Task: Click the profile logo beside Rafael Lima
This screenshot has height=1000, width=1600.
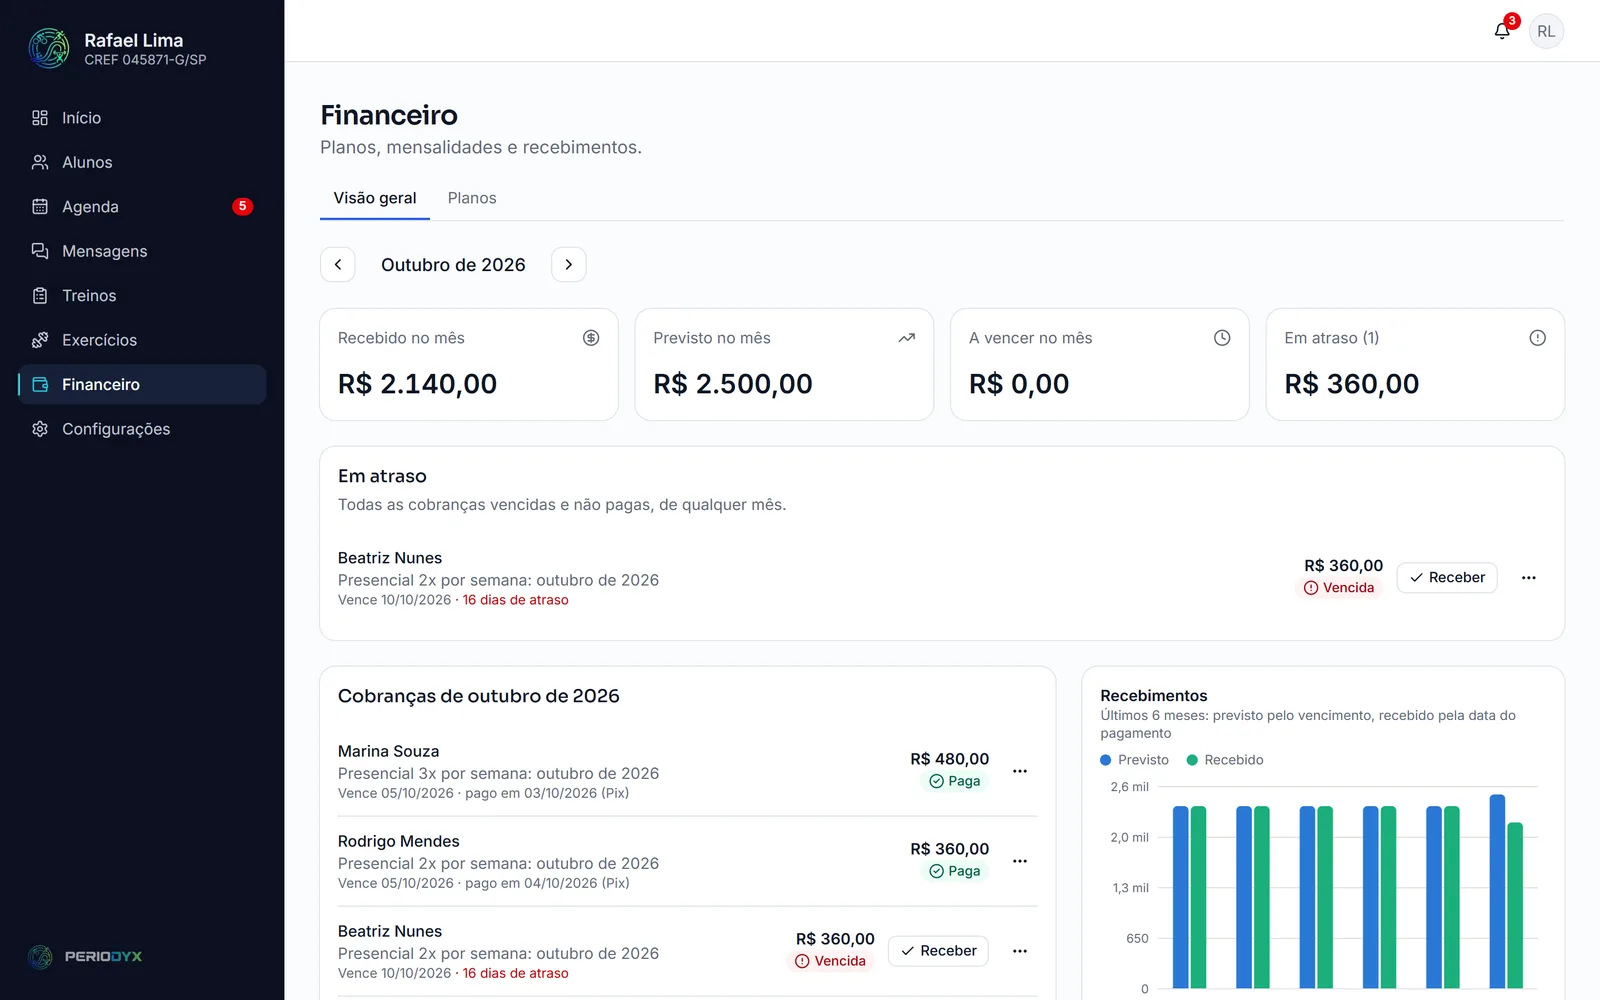Action: [x=49, y=48]
